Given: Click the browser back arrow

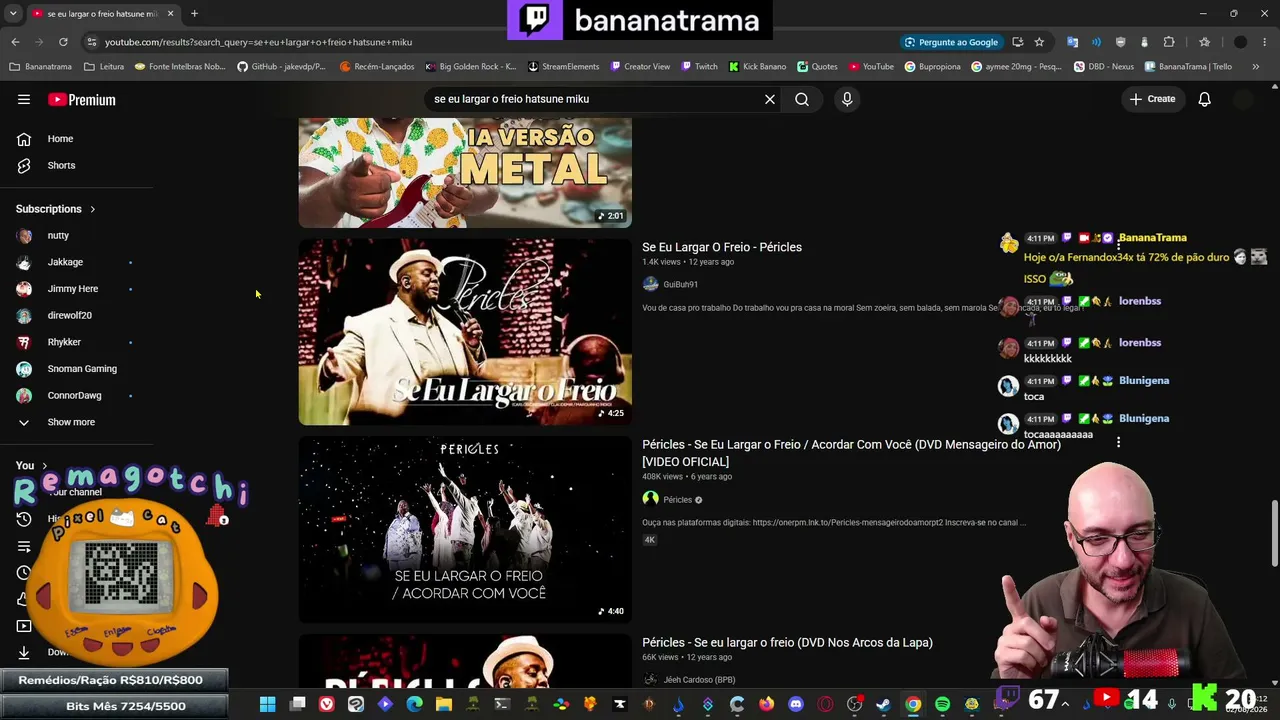Looking at the screenshot, I should pos(15,42).
